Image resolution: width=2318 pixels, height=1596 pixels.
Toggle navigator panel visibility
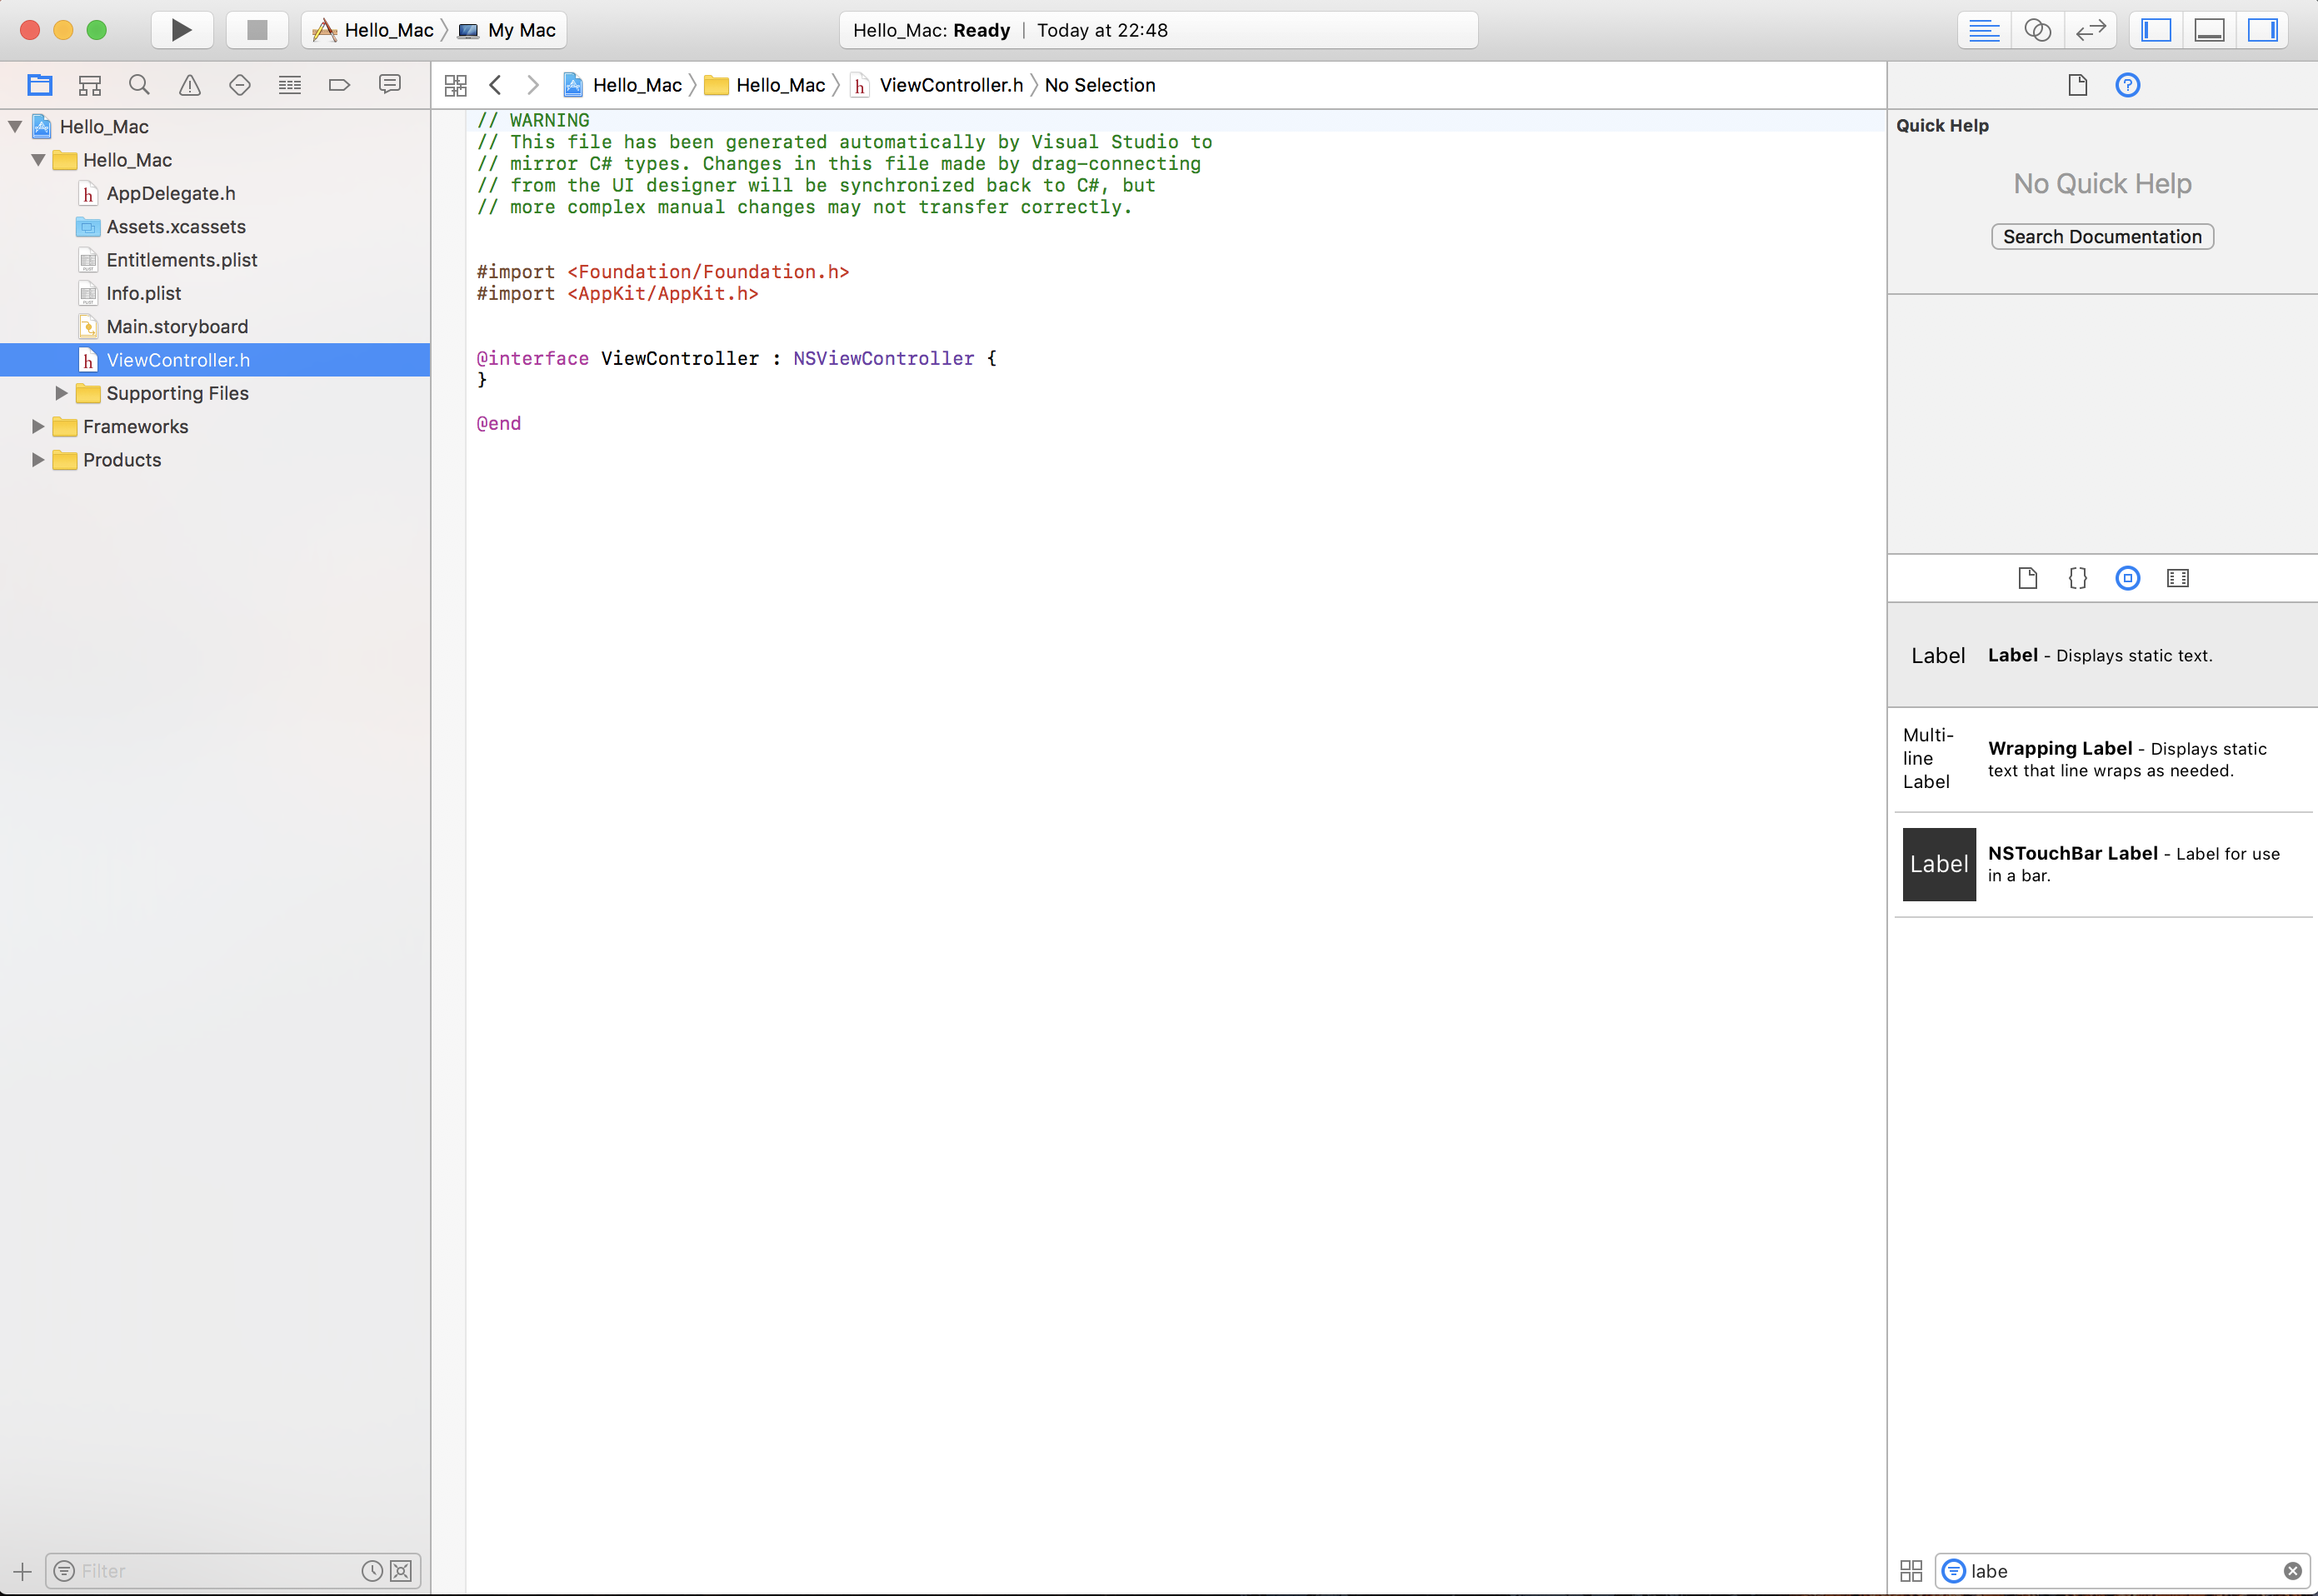click(x=2156, y=30)
